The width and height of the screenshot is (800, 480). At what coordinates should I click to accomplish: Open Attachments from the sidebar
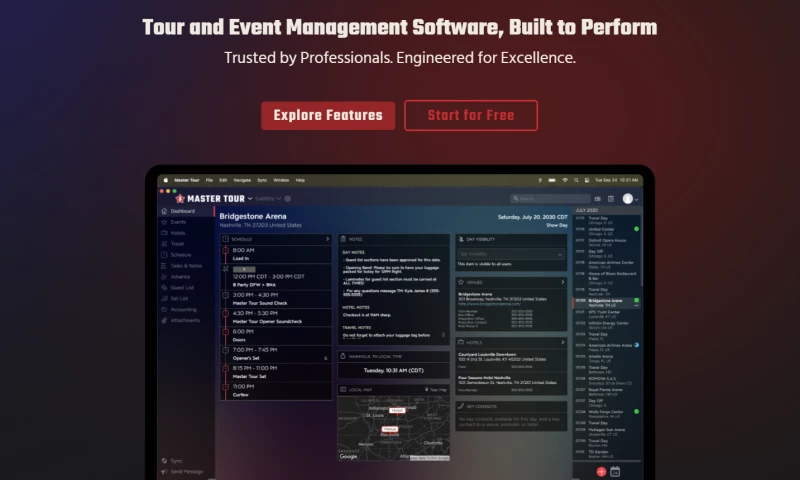(x=185, y=320)
